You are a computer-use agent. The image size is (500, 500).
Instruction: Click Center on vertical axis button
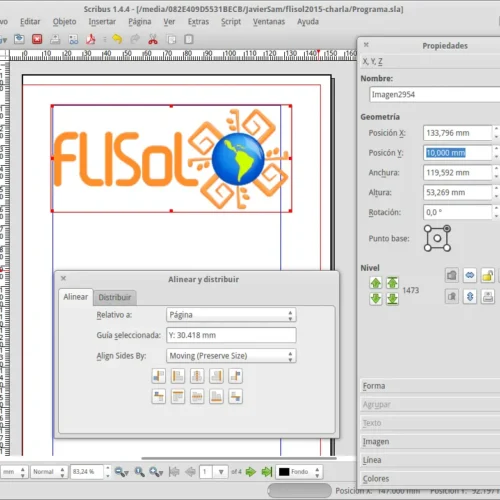(x=197, y=376)
